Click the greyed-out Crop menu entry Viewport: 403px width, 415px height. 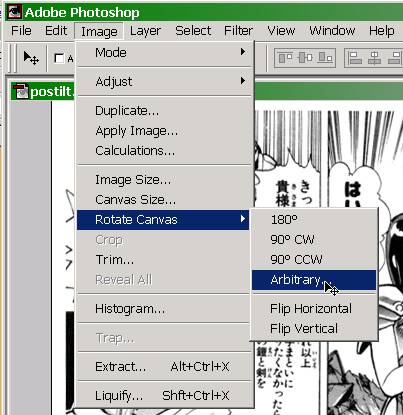(163, 240)
